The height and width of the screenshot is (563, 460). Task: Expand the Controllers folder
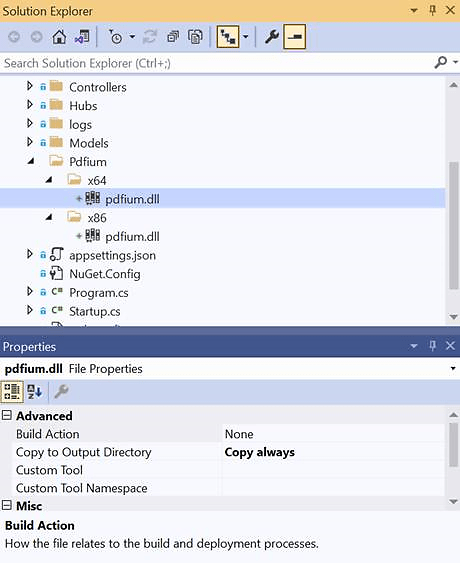(30, 86)
